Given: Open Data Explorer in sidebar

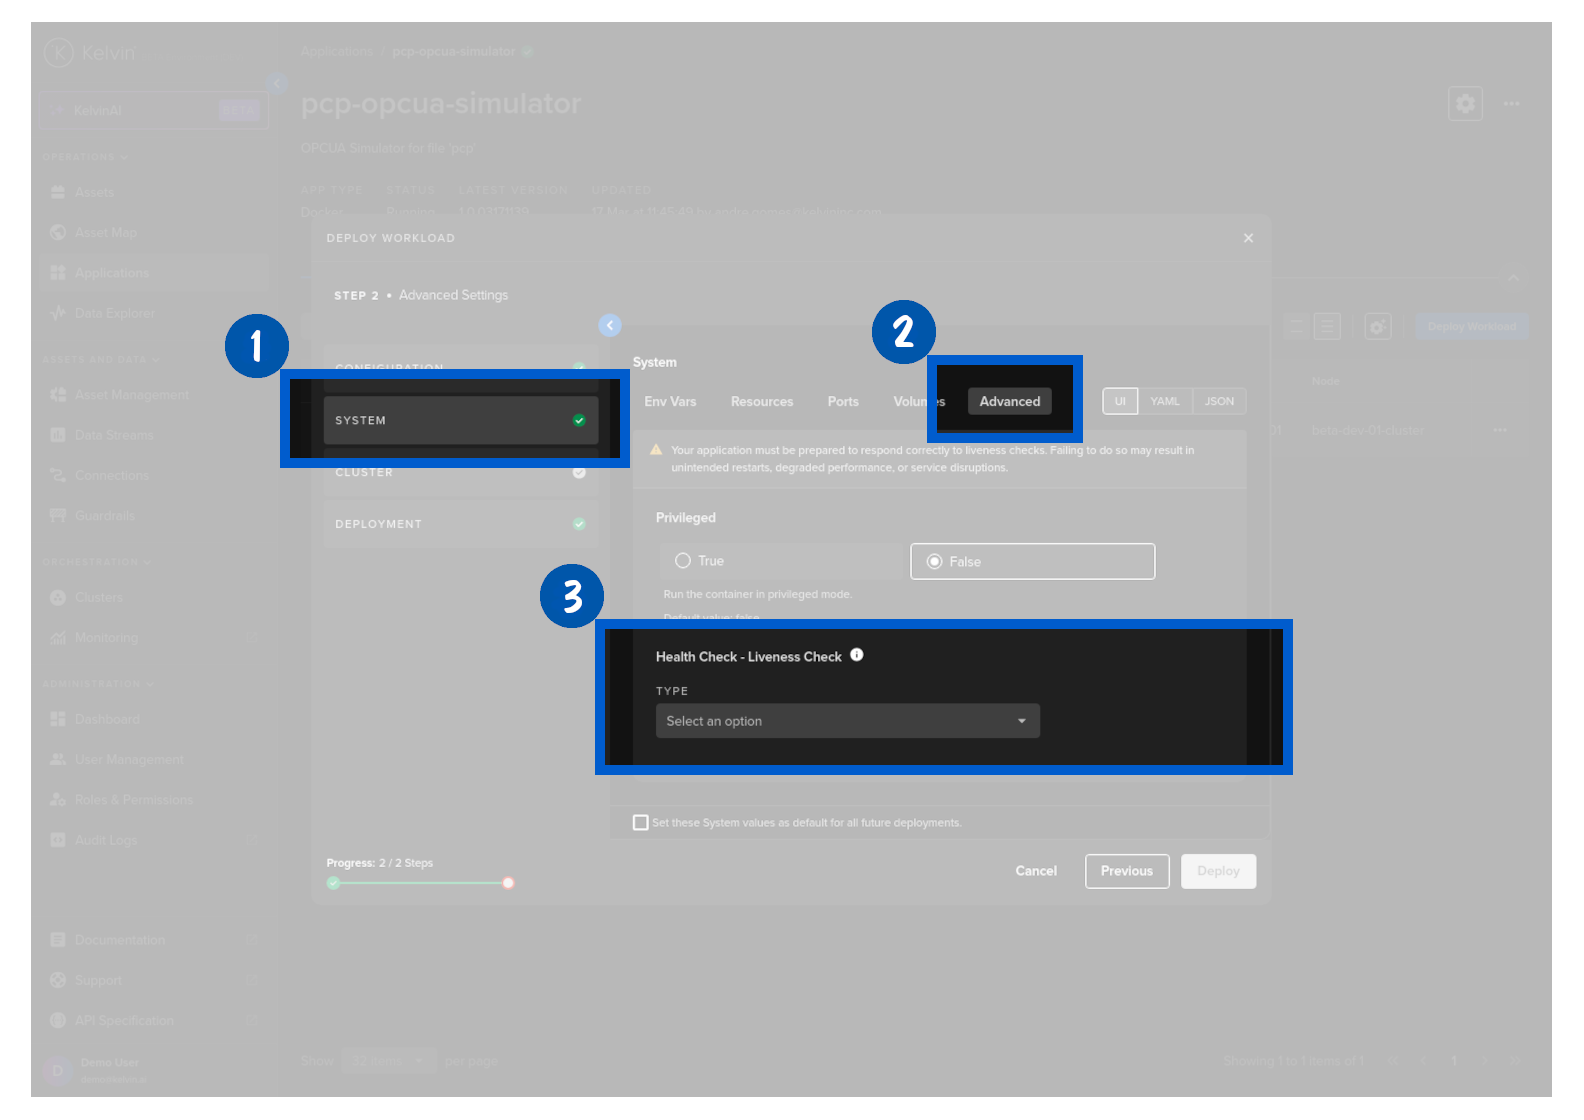Looking at the screenshot, I should coord(114,313).
